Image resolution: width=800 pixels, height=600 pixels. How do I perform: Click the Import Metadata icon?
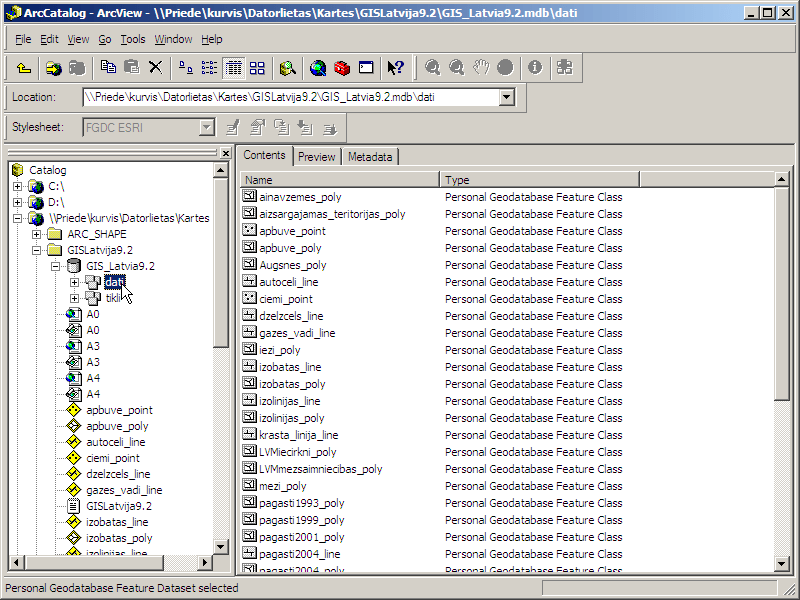coord(306,128)
